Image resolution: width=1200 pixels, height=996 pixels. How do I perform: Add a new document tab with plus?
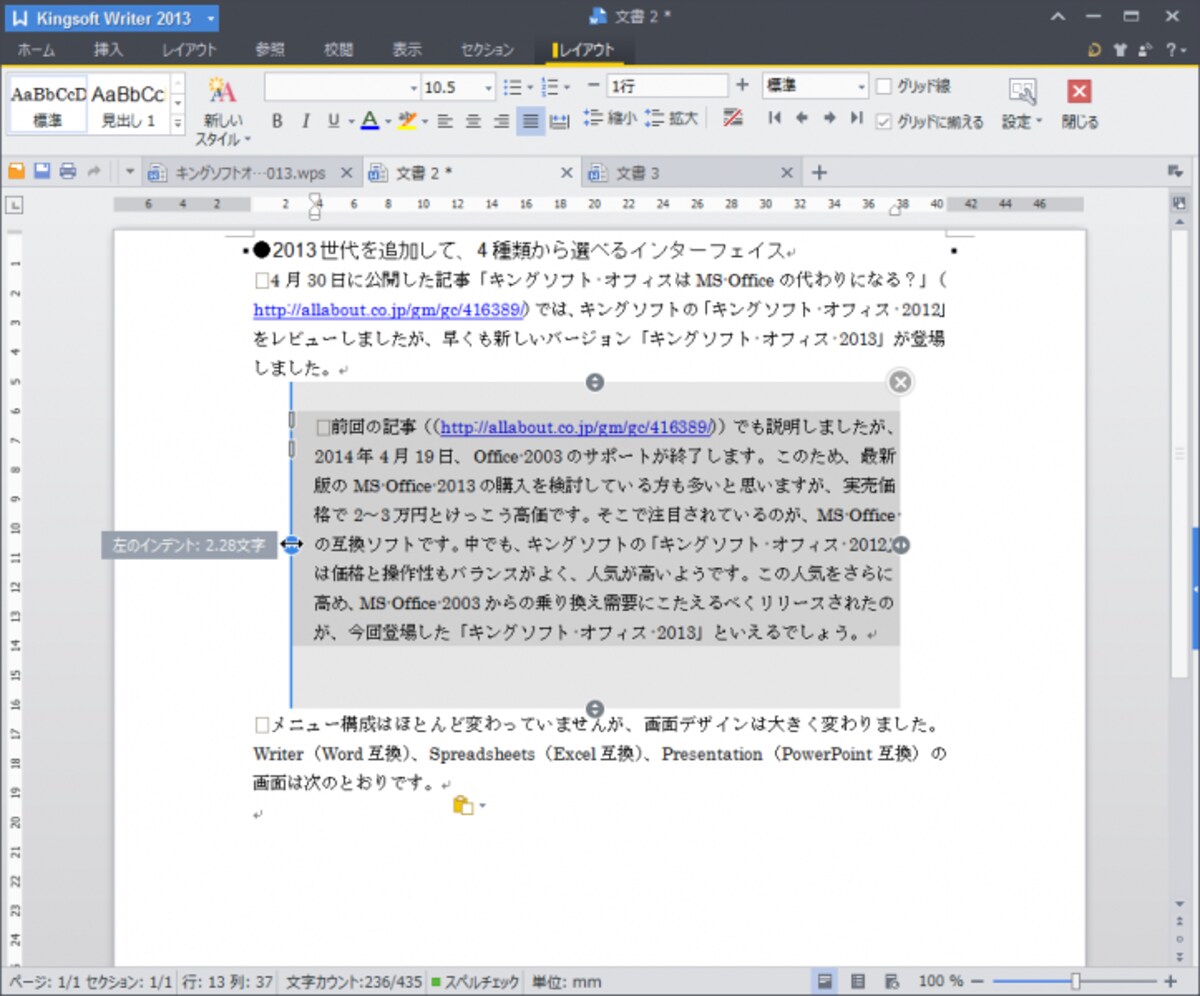tap(819, 172)
